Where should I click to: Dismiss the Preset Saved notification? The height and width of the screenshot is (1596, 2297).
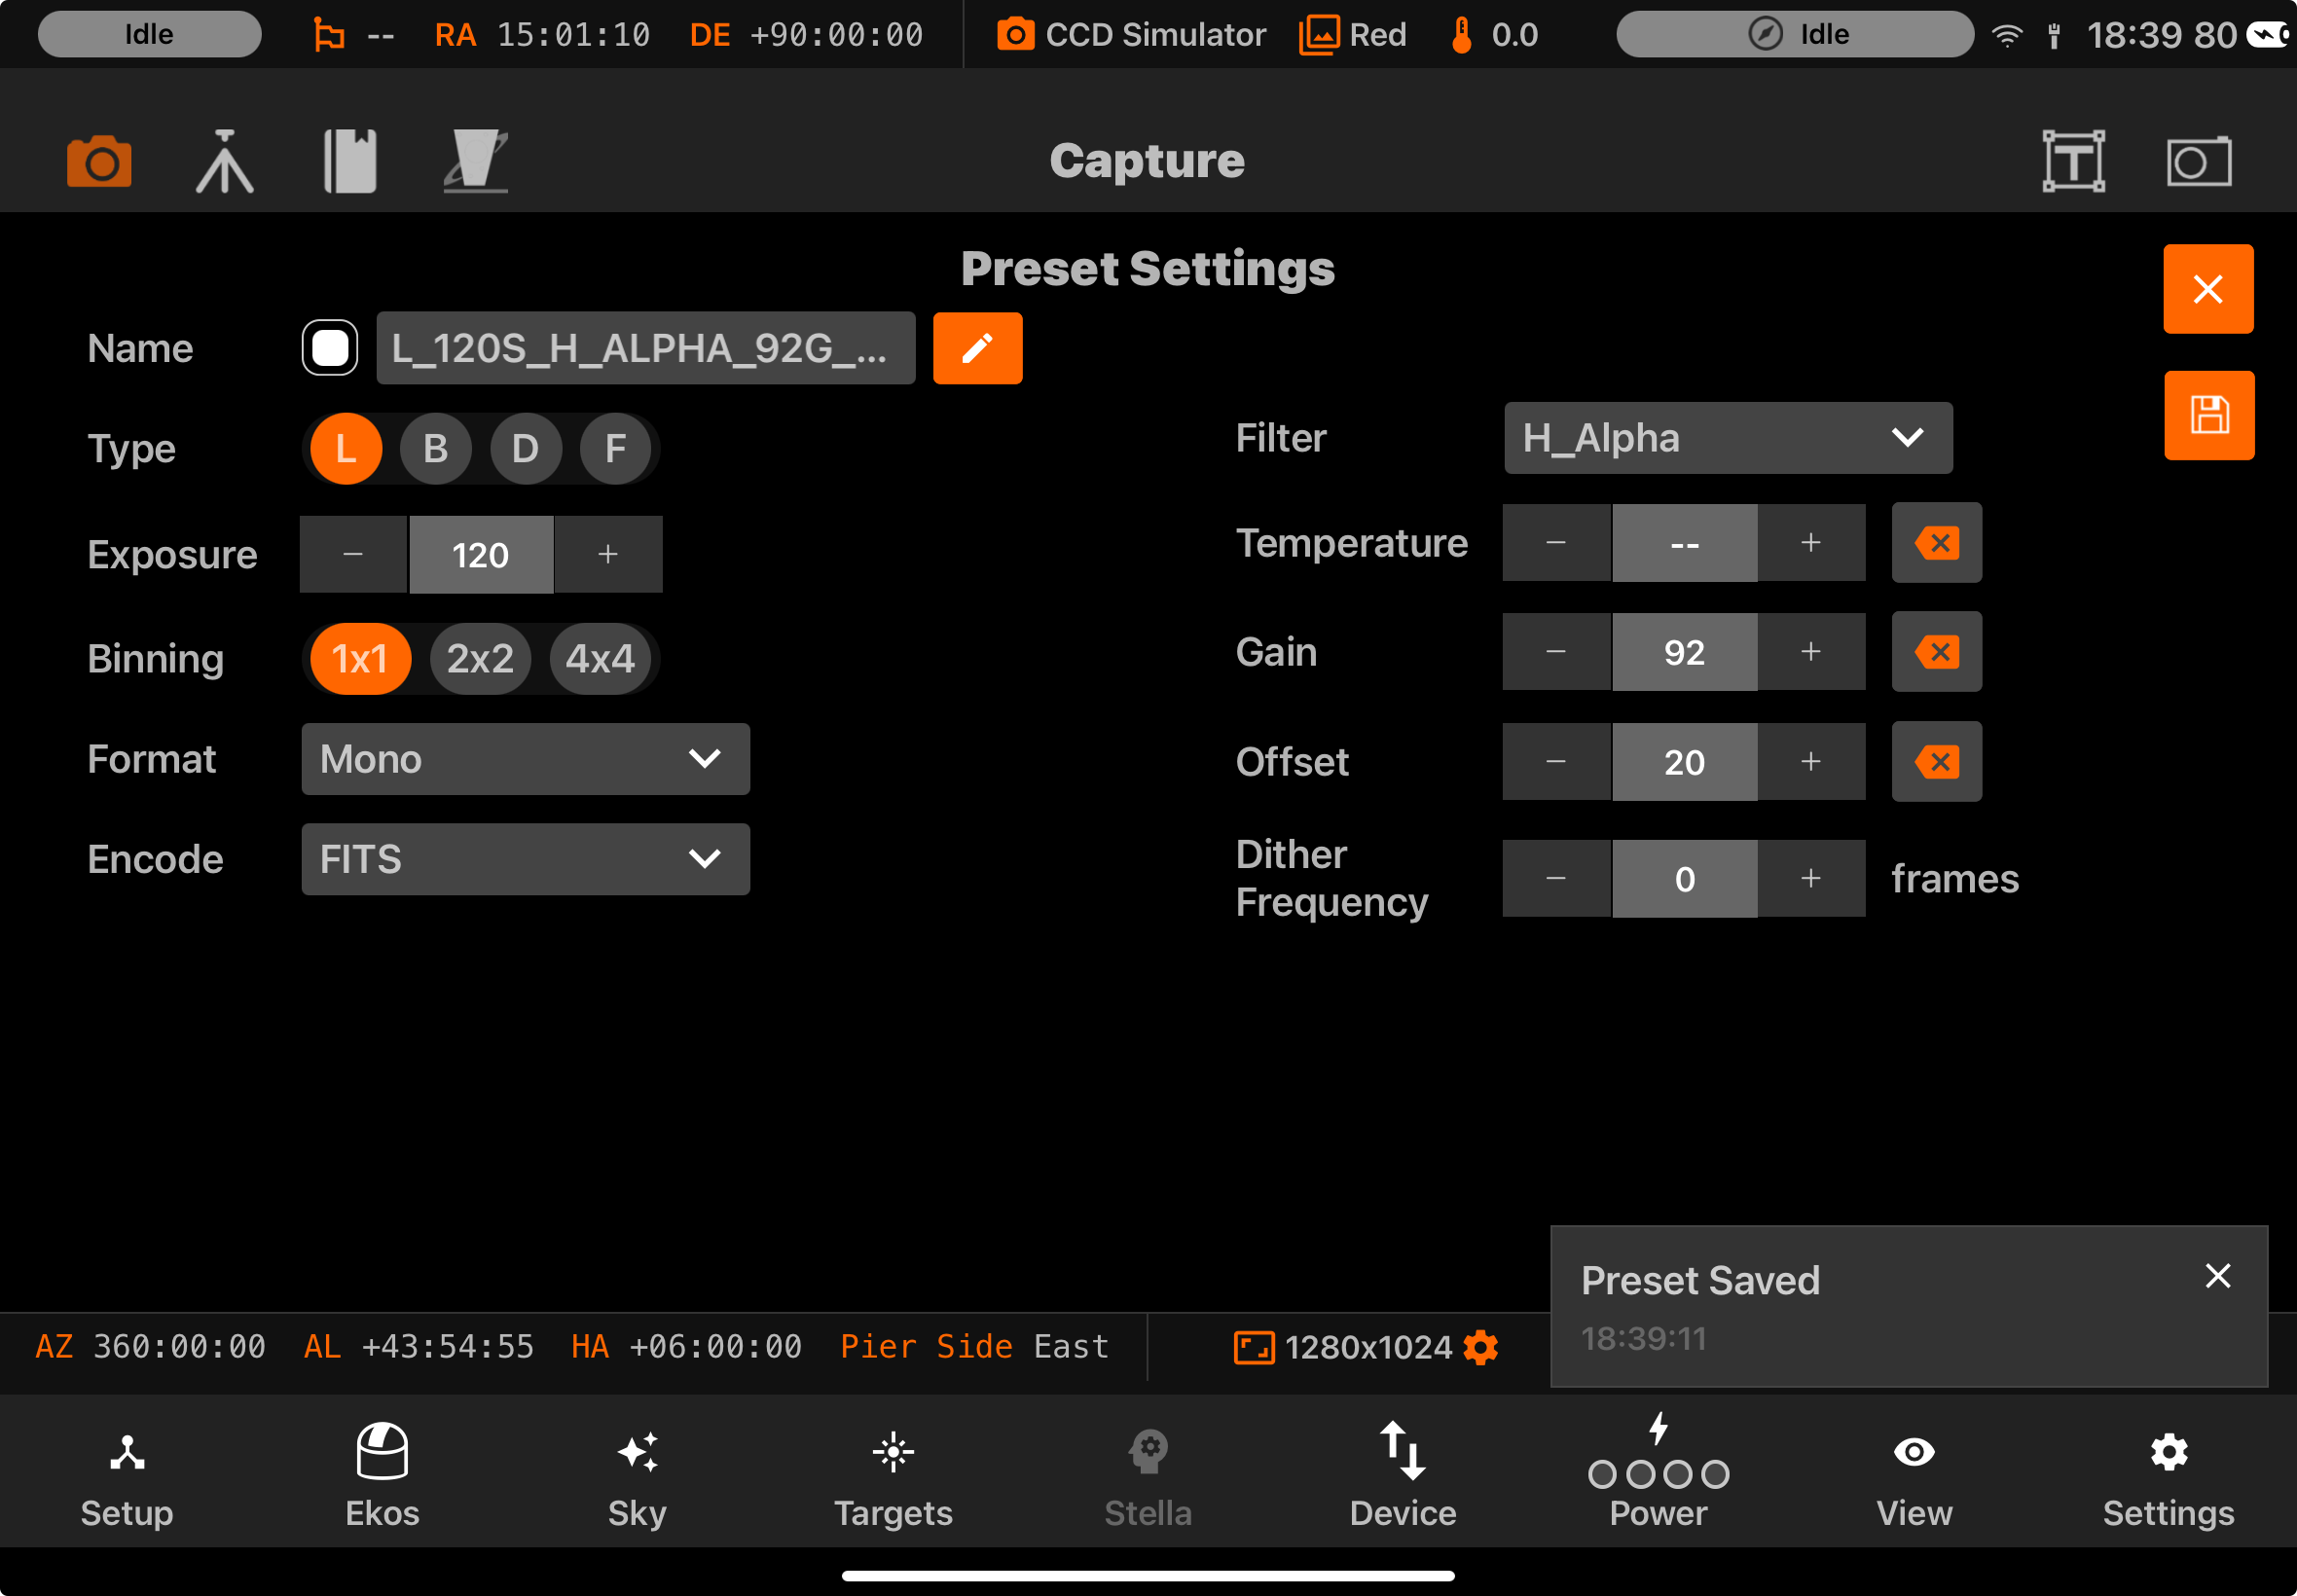coord(2217,1276)
